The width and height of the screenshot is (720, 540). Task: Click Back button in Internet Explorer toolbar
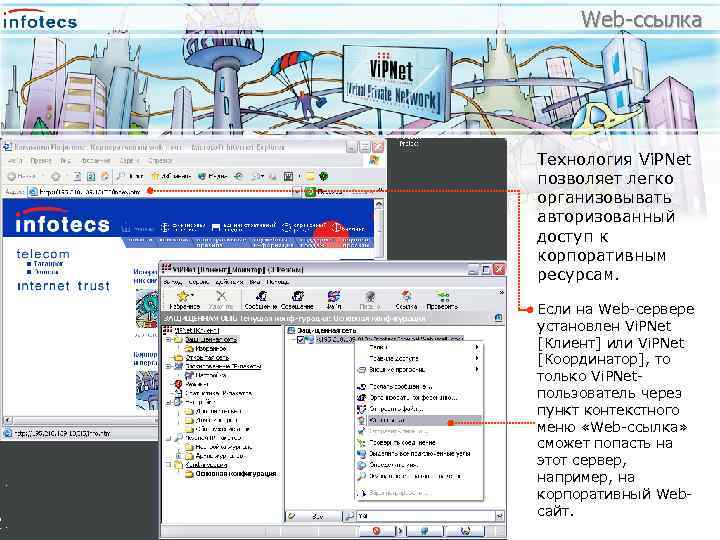(x=22, y=176)
